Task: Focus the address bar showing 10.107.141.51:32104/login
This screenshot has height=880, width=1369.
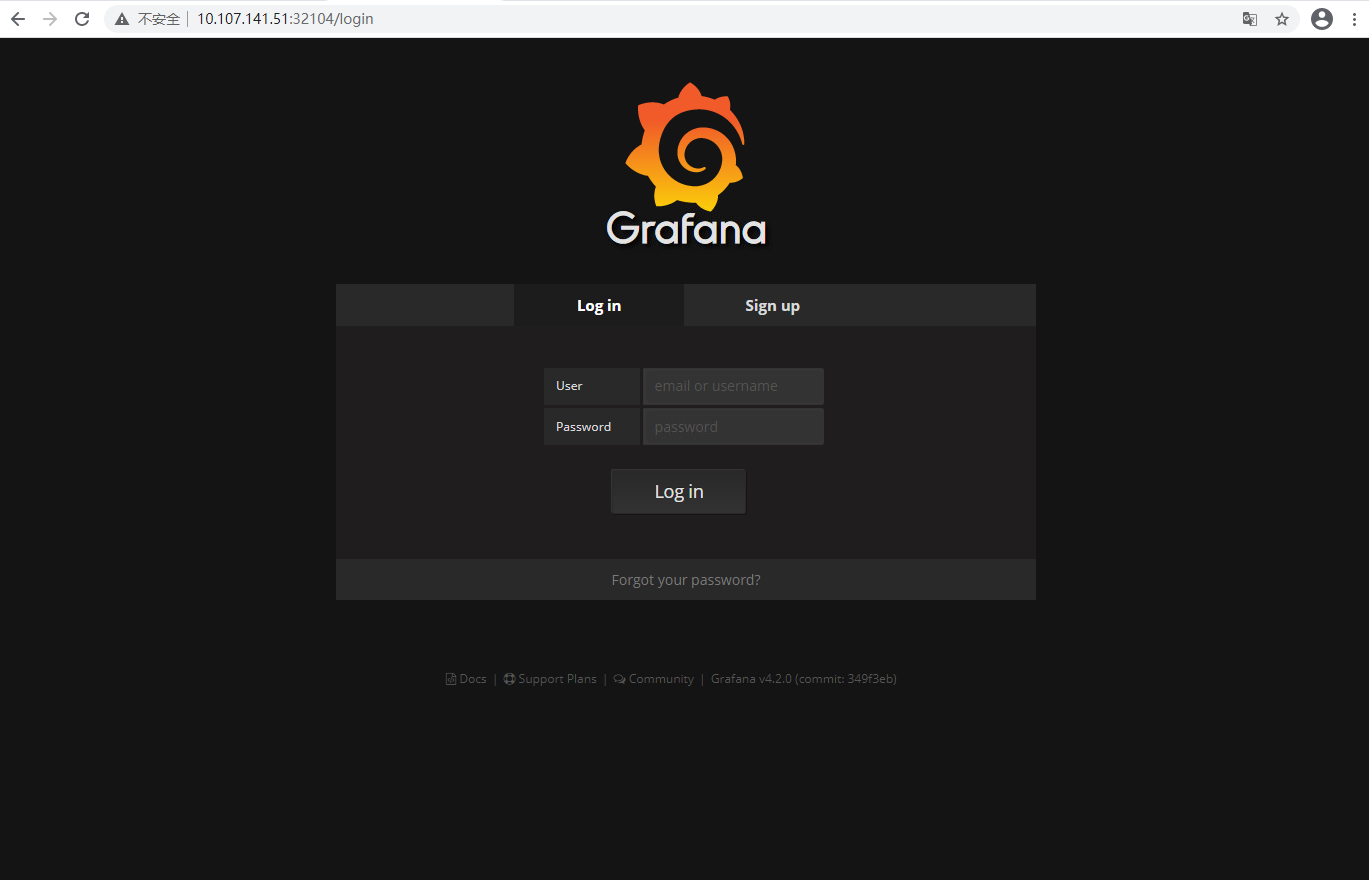Action: (700, 19)
